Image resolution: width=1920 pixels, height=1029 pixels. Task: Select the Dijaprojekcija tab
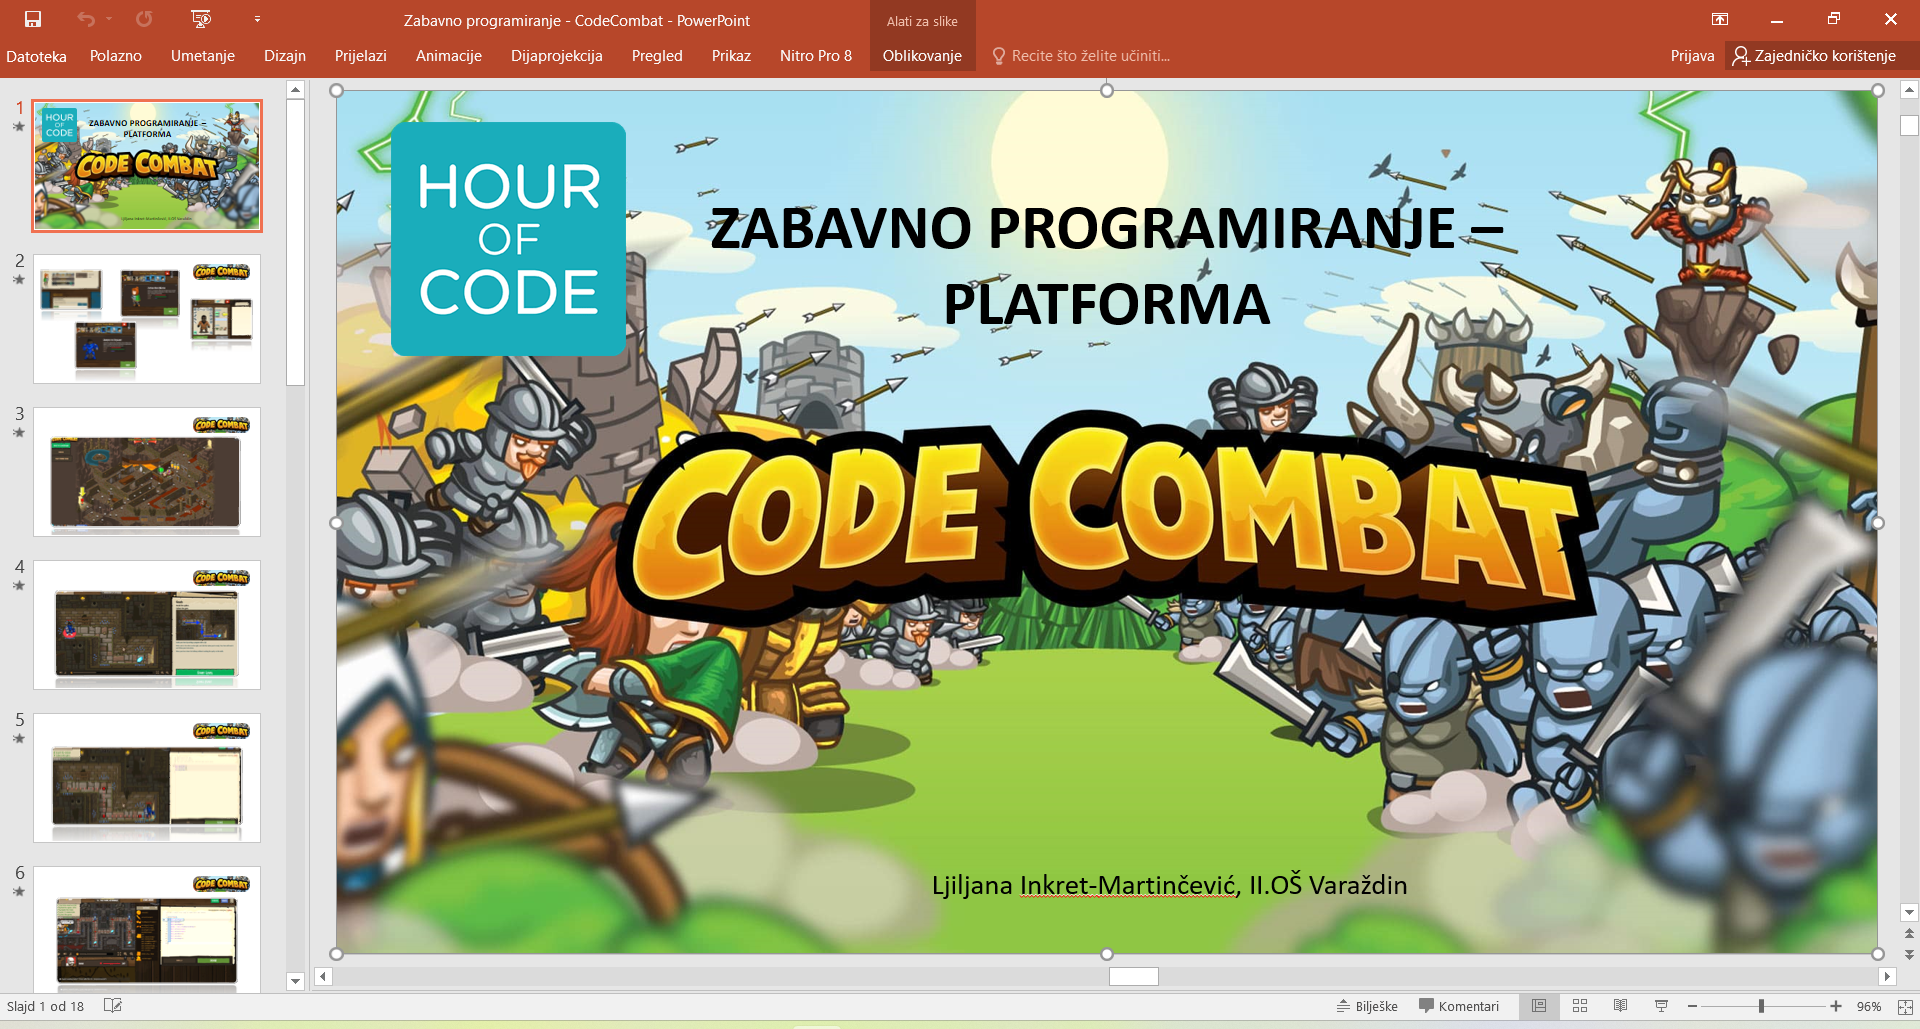click(x=557, y=56)
